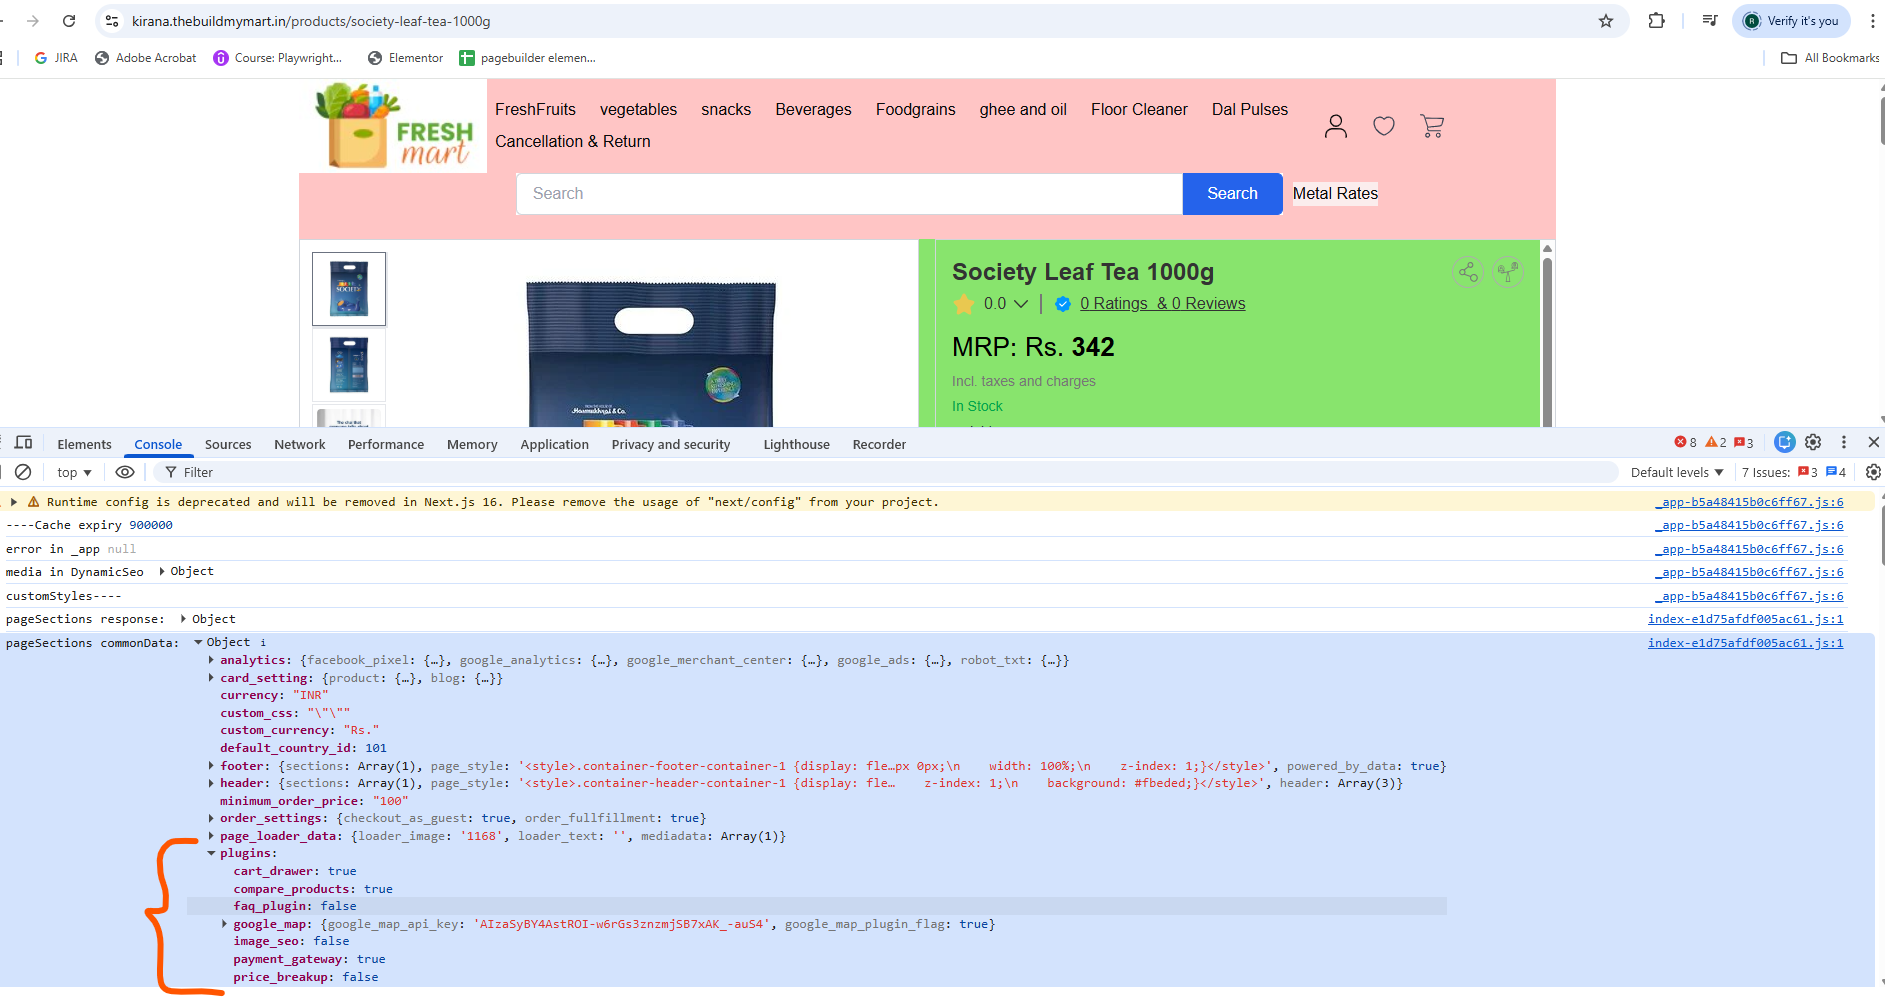Expand the Runtime config warning message
Screen dimensions: 1885x997
coord(13,502)
